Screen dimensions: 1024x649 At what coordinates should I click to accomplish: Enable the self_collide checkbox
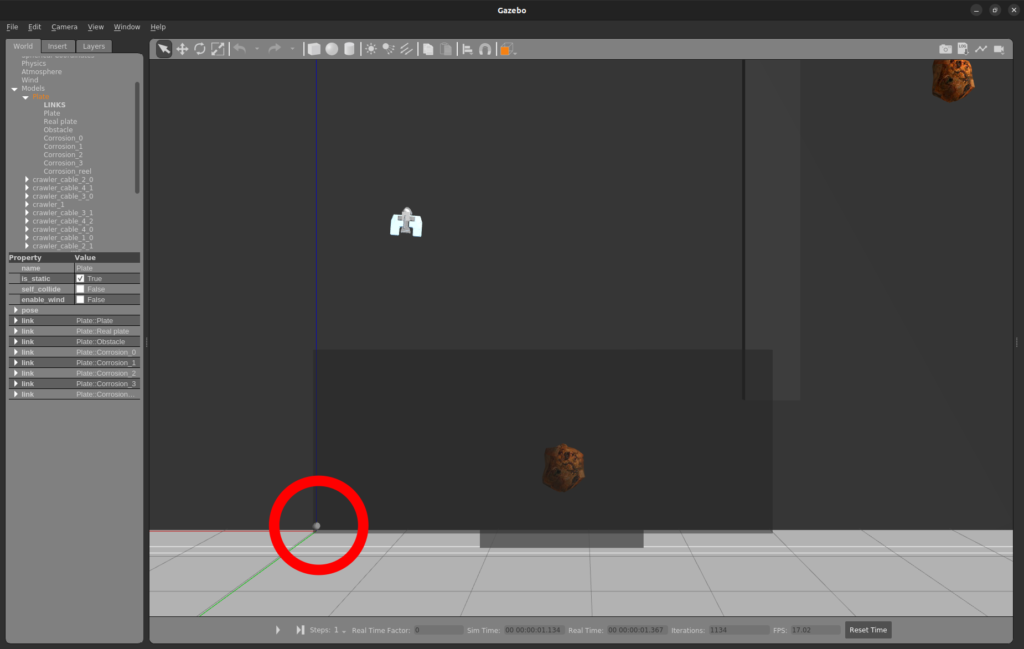coord(81,289)
